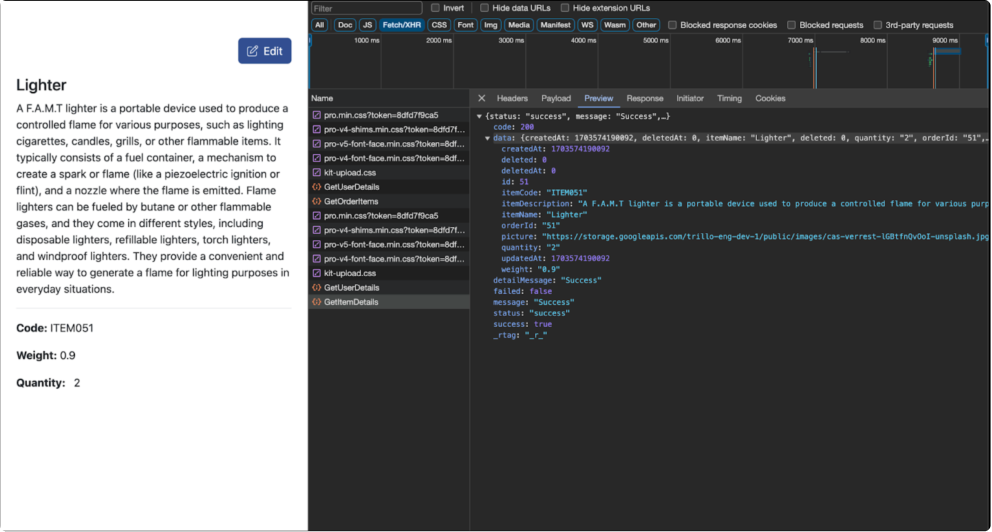Click the 9000 ms timeline marker
Screen dimensions: 992x532
pos(944,40)
